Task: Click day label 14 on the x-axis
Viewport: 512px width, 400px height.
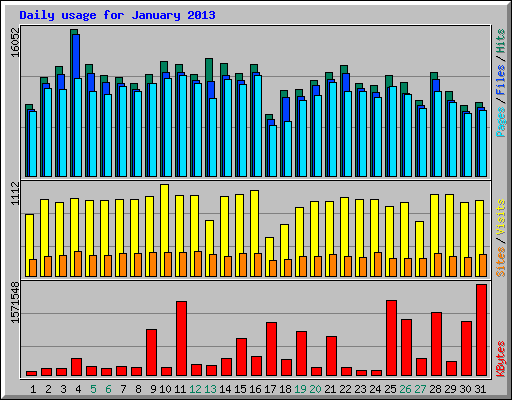Action: (x=225, y=389)
